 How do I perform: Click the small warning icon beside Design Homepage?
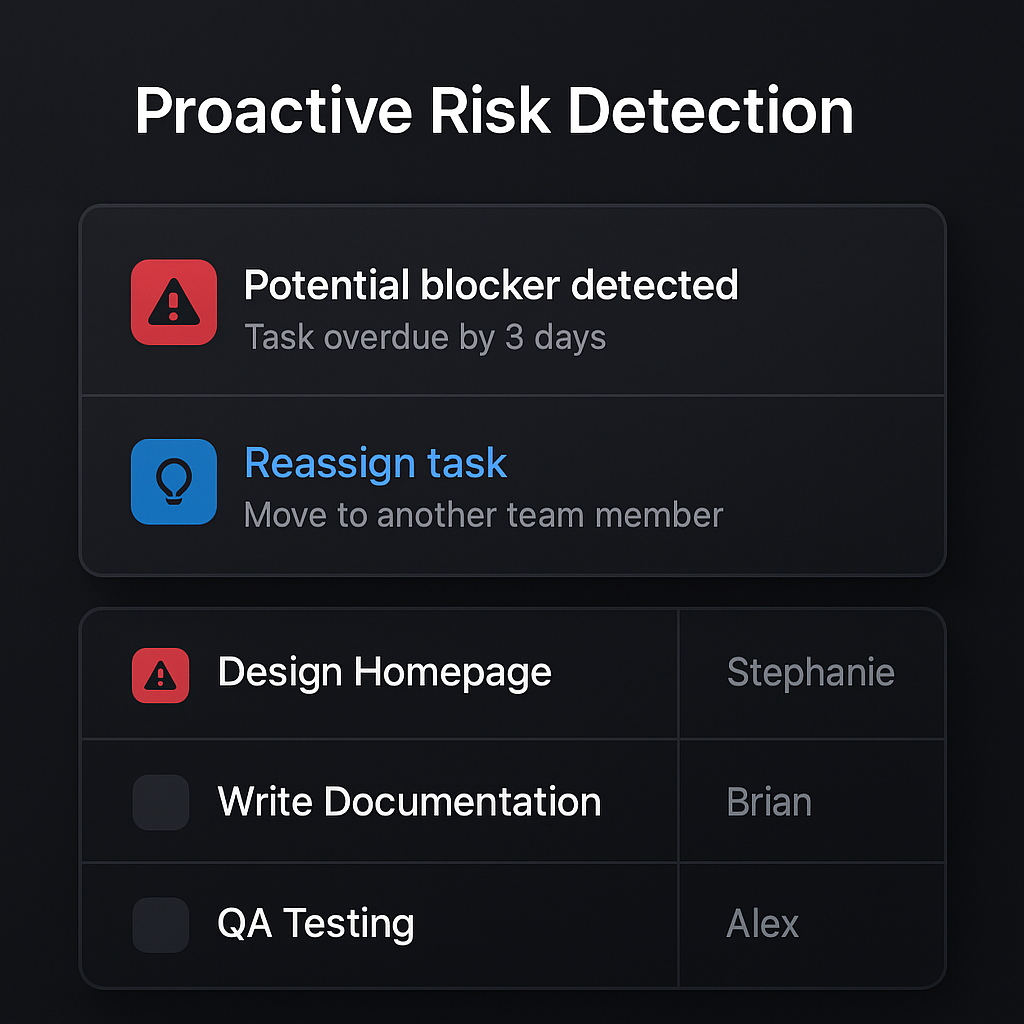160,675
